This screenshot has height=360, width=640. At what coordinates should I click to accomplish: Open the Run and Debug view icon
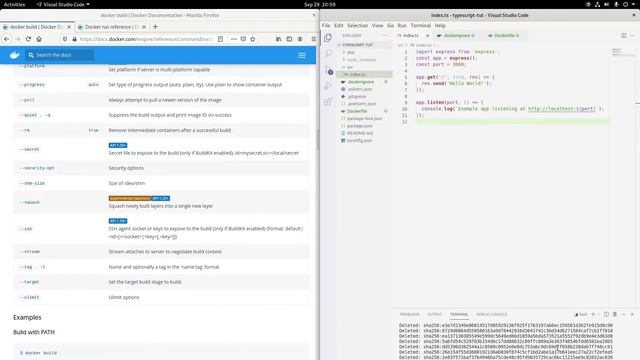328,86
